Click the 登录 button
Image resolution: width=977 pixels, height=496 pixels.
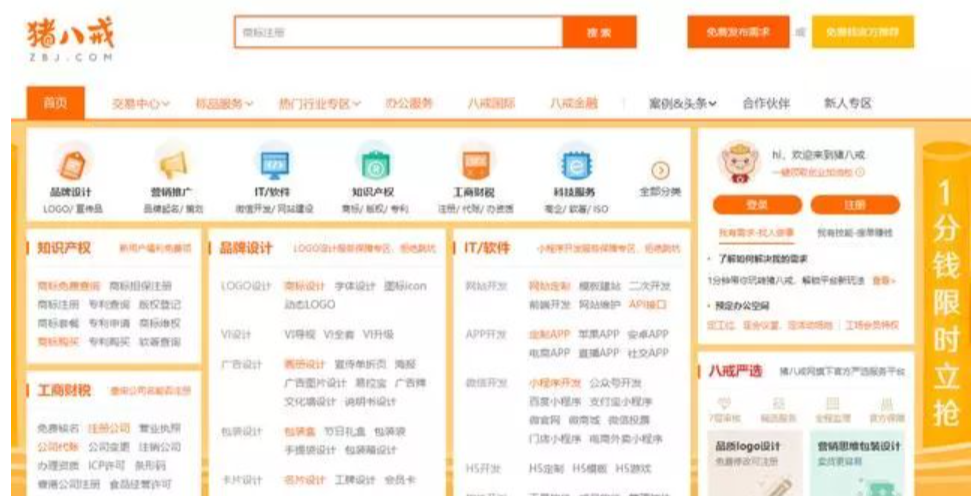(x=757, y=204)
